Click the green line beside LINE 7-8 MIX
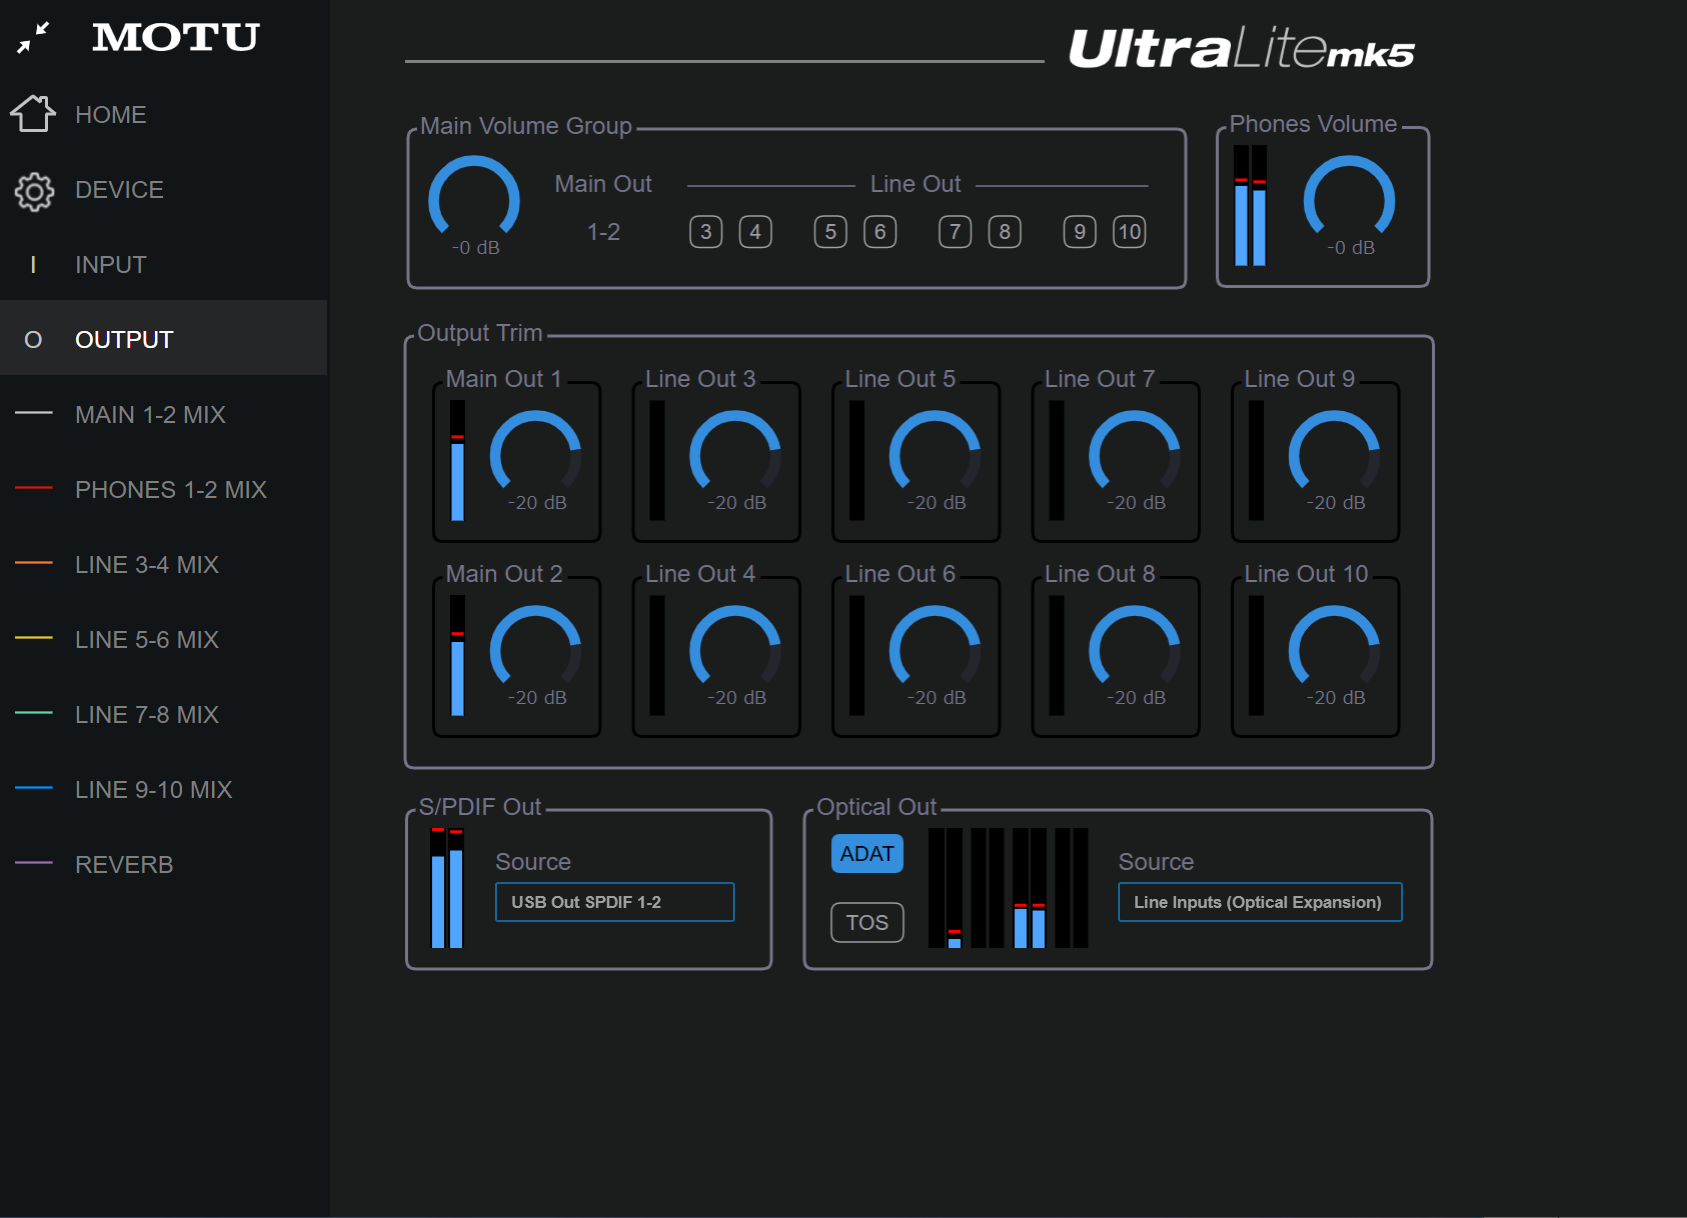Image resolution: width=1687 pixels, height=1218 pixels. (x=33, y=712)
